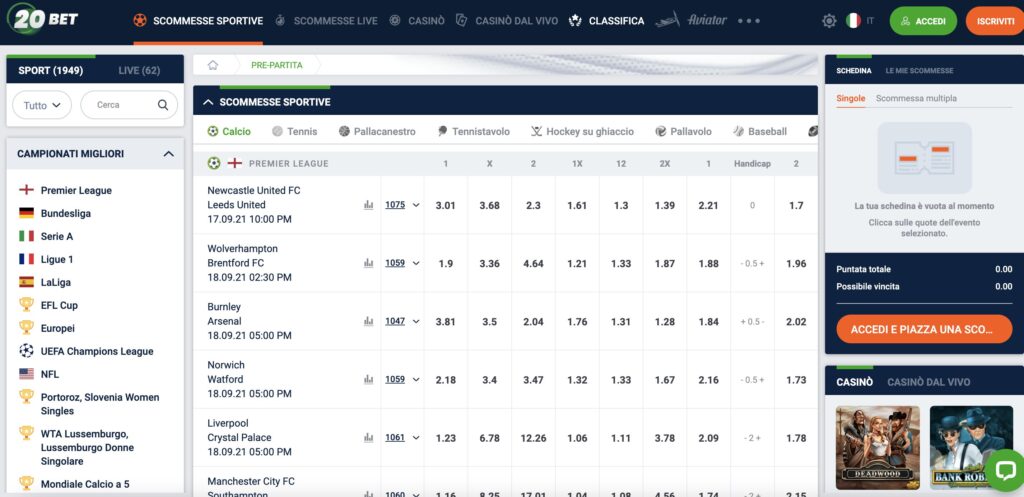Viewport: 1024px width, 497px height.
Task: Go to home via breadcrumb house icon
Action: pyautogui.click(x=213, y=65)
